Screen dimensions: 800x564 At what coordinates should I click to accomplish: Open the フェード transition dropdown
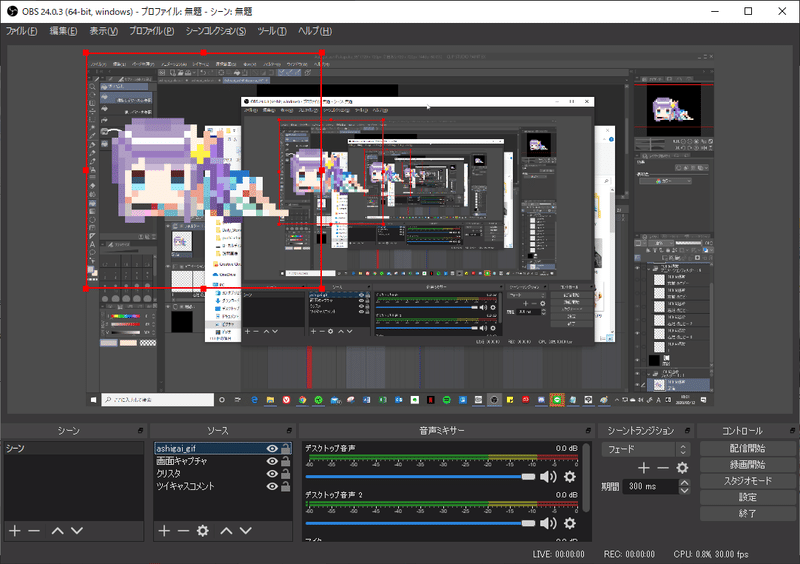646,449
